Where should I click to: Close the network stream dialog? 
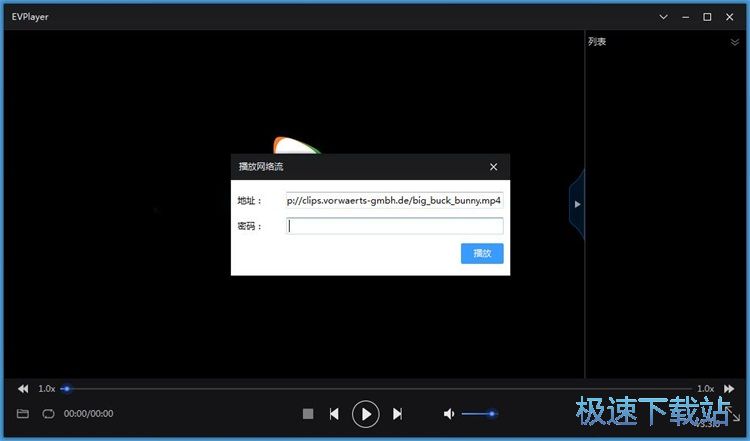[494, 166]
